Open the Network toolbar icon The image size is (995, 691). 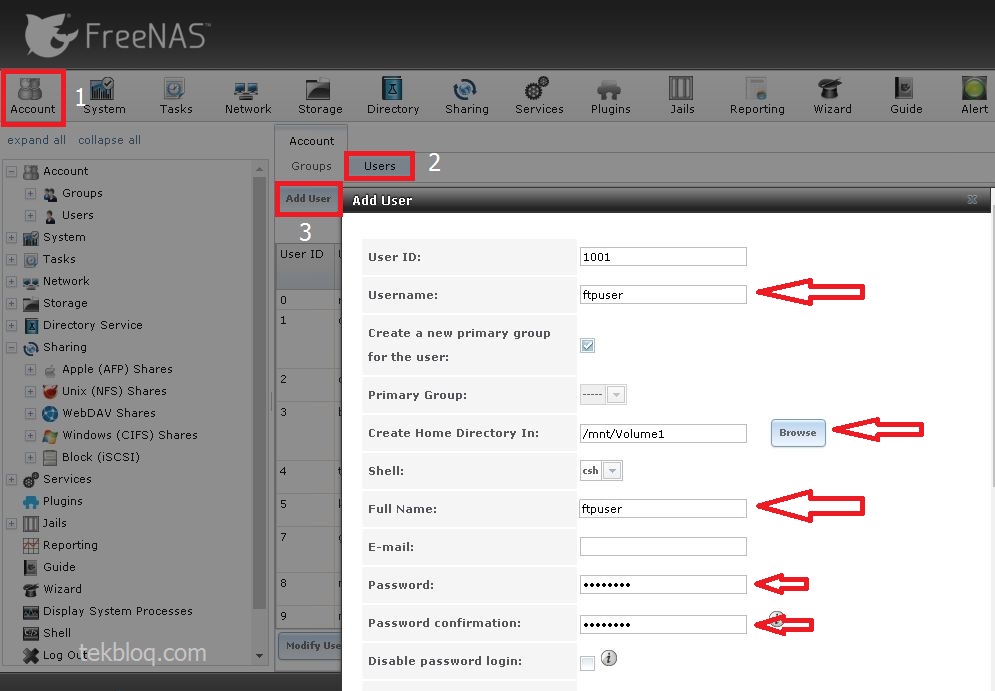[247, 97]
